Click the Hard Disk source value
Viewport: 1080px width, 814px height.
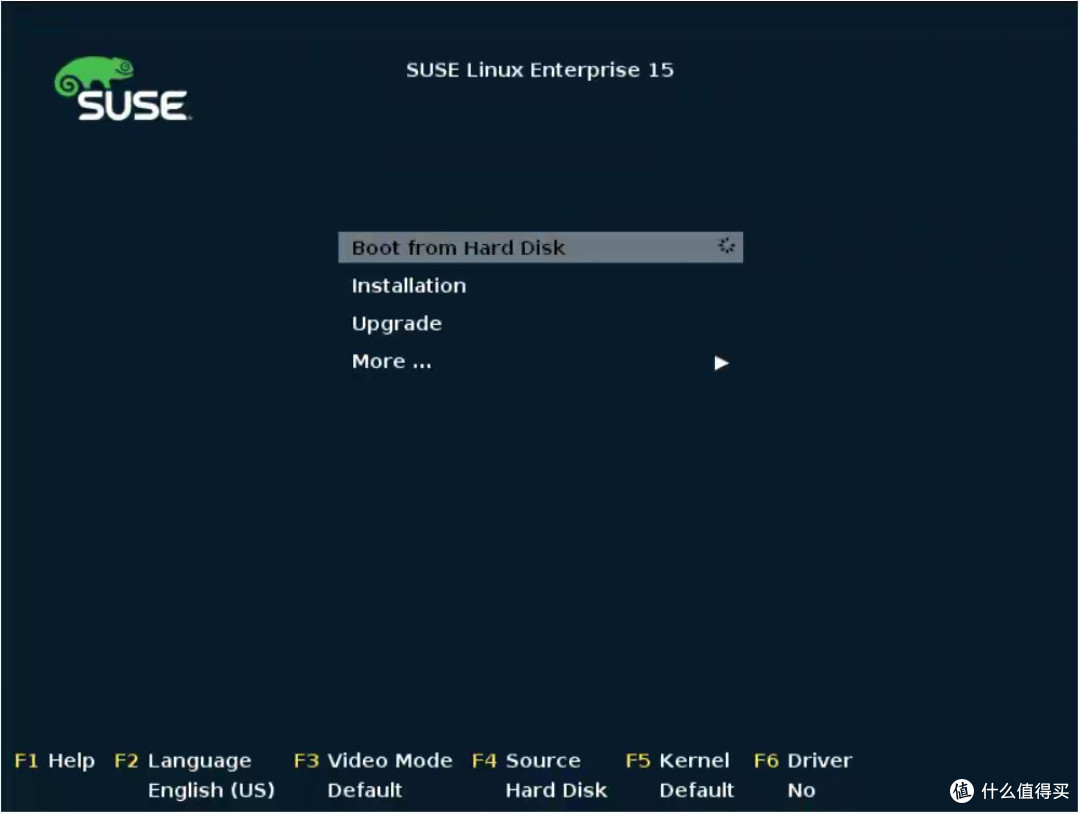click(557, 791)
